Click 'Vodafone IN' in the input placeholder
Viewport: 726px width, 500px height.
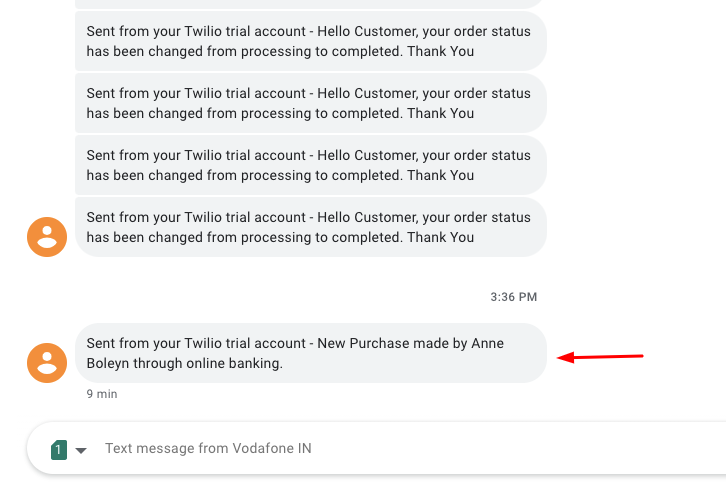click(272, 448)
